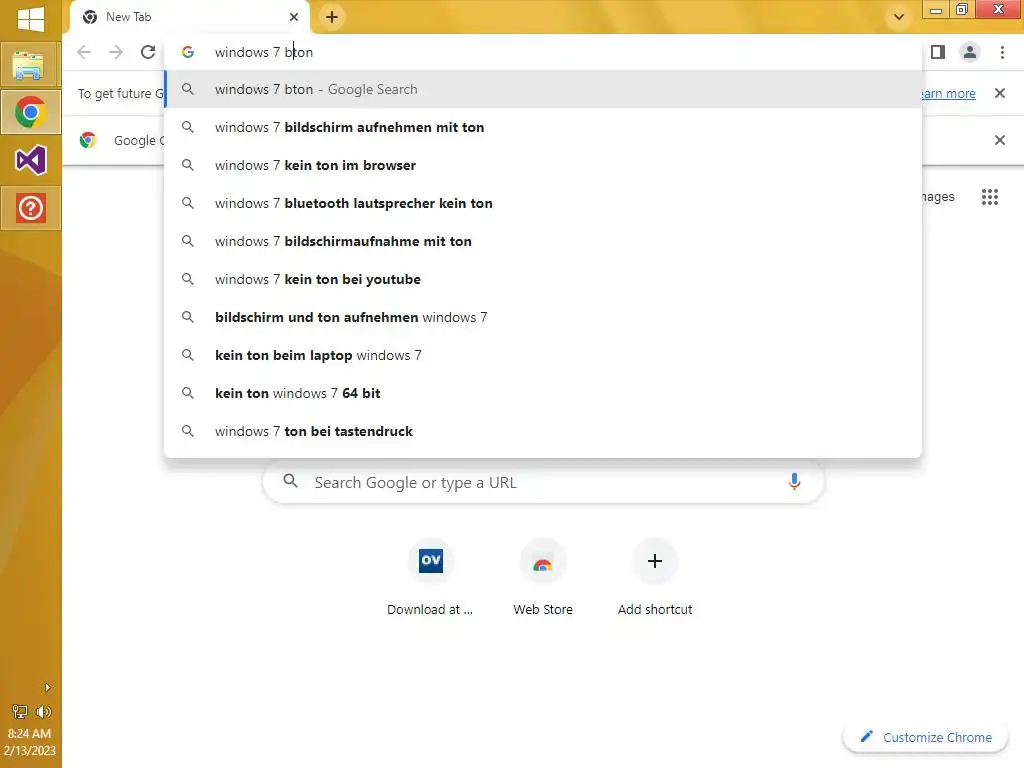
Task: Go back using the back arrow
Action: click(x=84, y=52)
